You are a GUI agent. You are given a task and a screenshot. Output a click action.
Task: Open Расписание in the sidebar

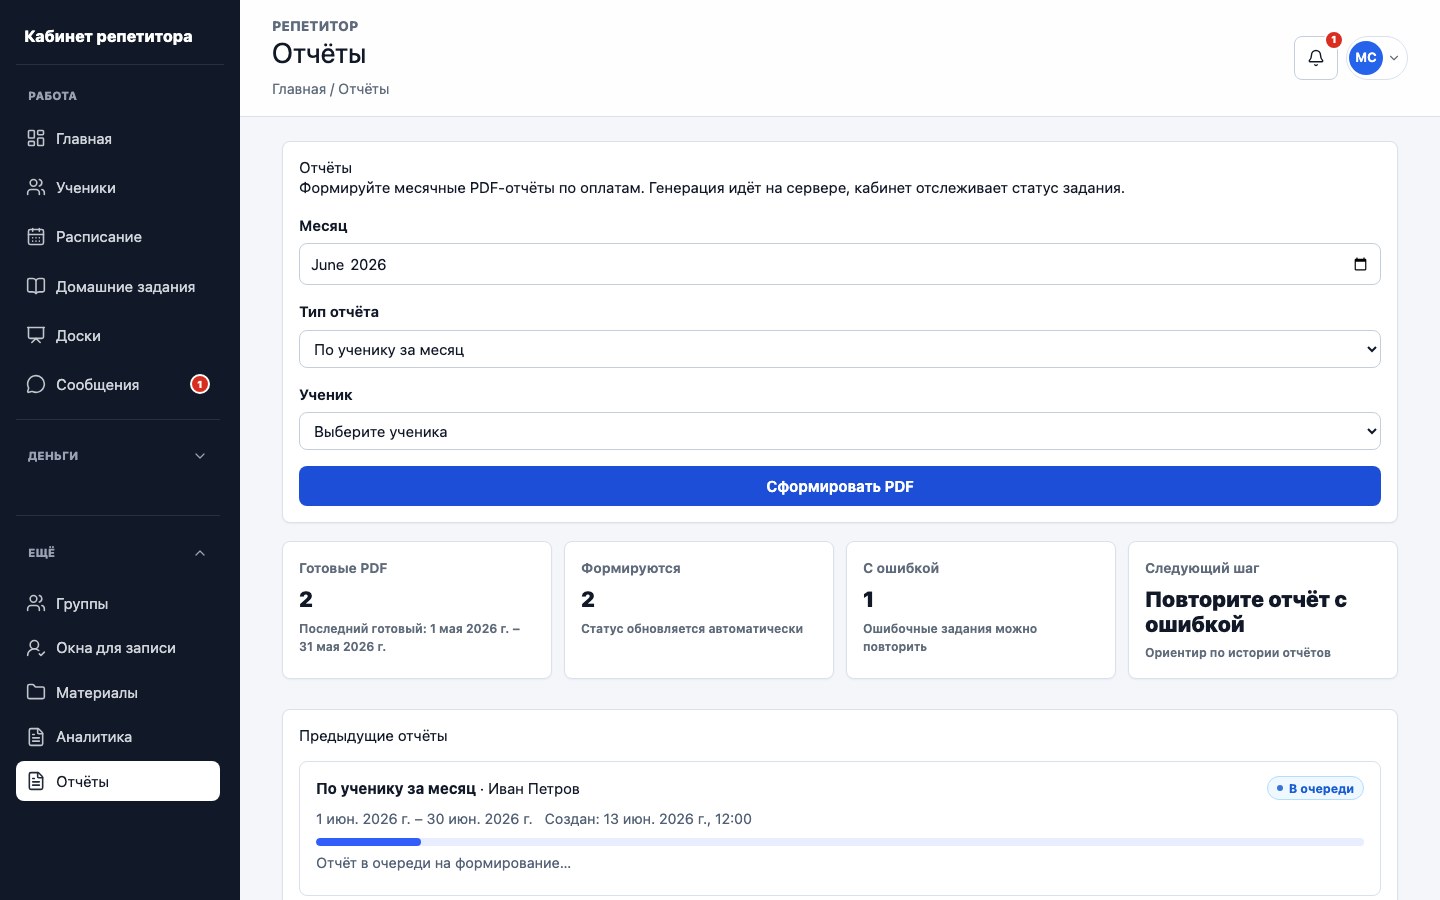(x=118, y=237)
